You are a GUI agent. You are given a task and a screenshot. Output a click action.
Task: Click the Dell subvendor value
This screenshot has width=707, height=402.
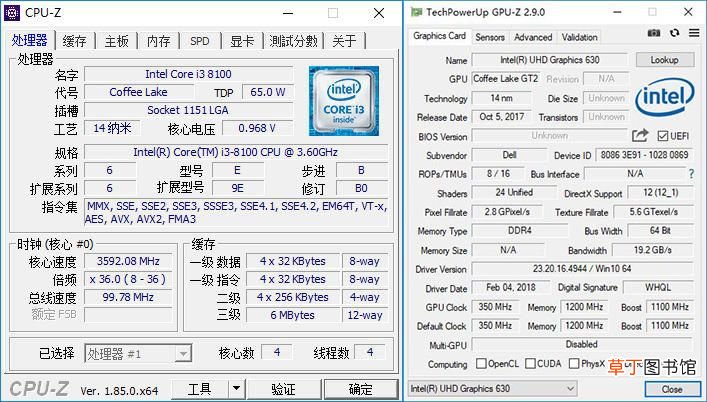pyautogui.click(x=510, y=155)
